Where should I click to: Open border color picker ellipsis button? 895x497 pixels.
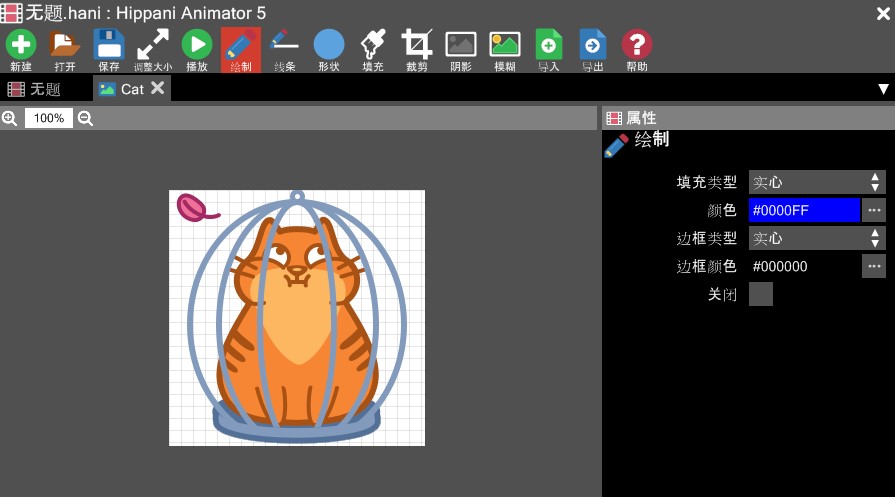pyautogui.click(x=874, y=266)
